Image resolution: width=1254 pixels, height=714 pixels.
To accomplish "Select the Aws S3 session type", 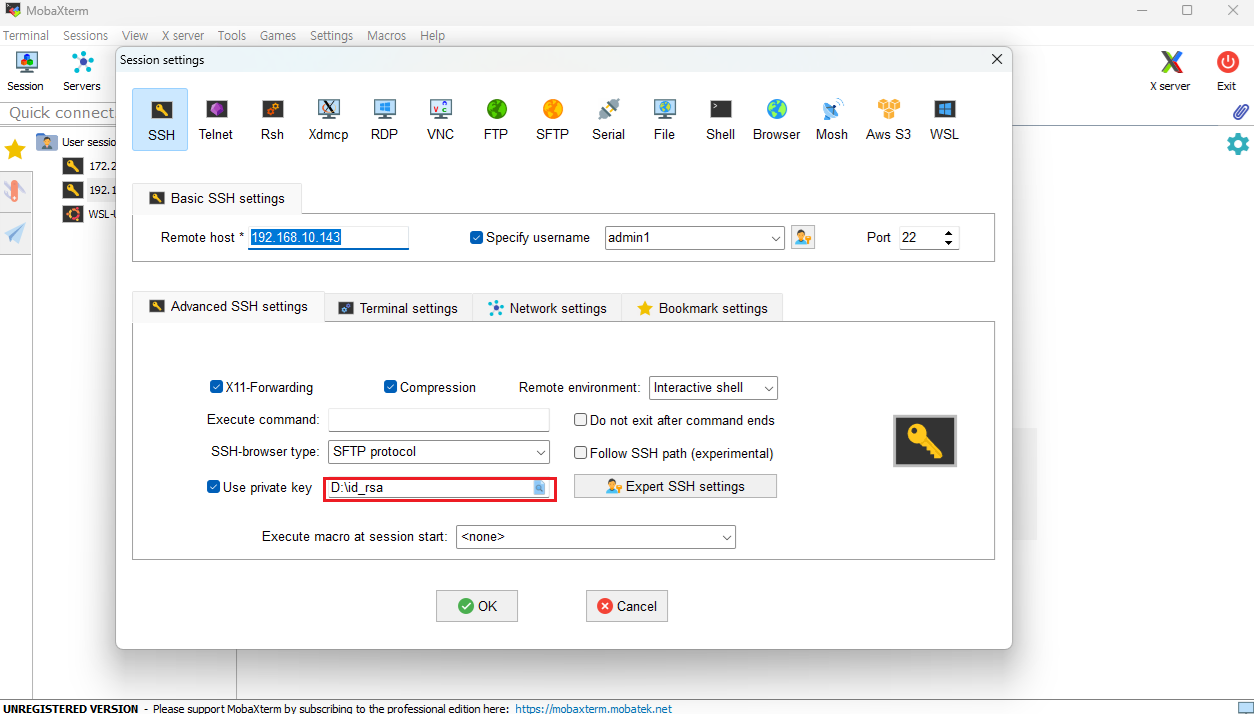I will tap(888, 119).
